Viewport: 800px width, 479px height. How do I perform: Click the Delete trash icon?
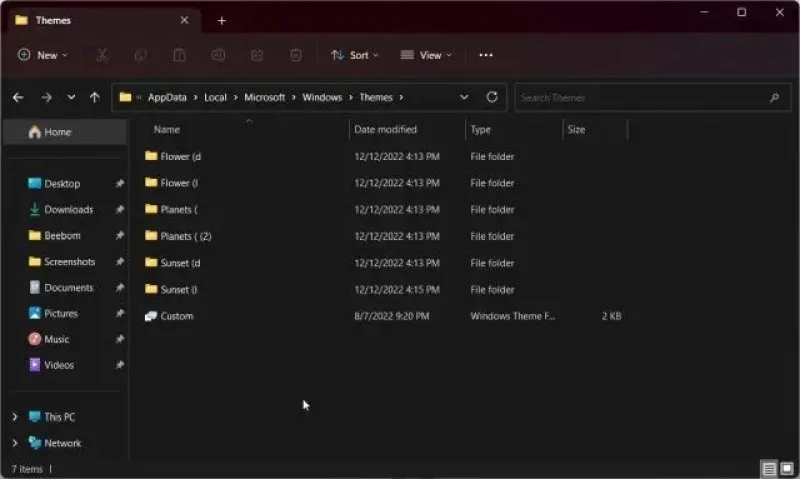pos(296,55)
